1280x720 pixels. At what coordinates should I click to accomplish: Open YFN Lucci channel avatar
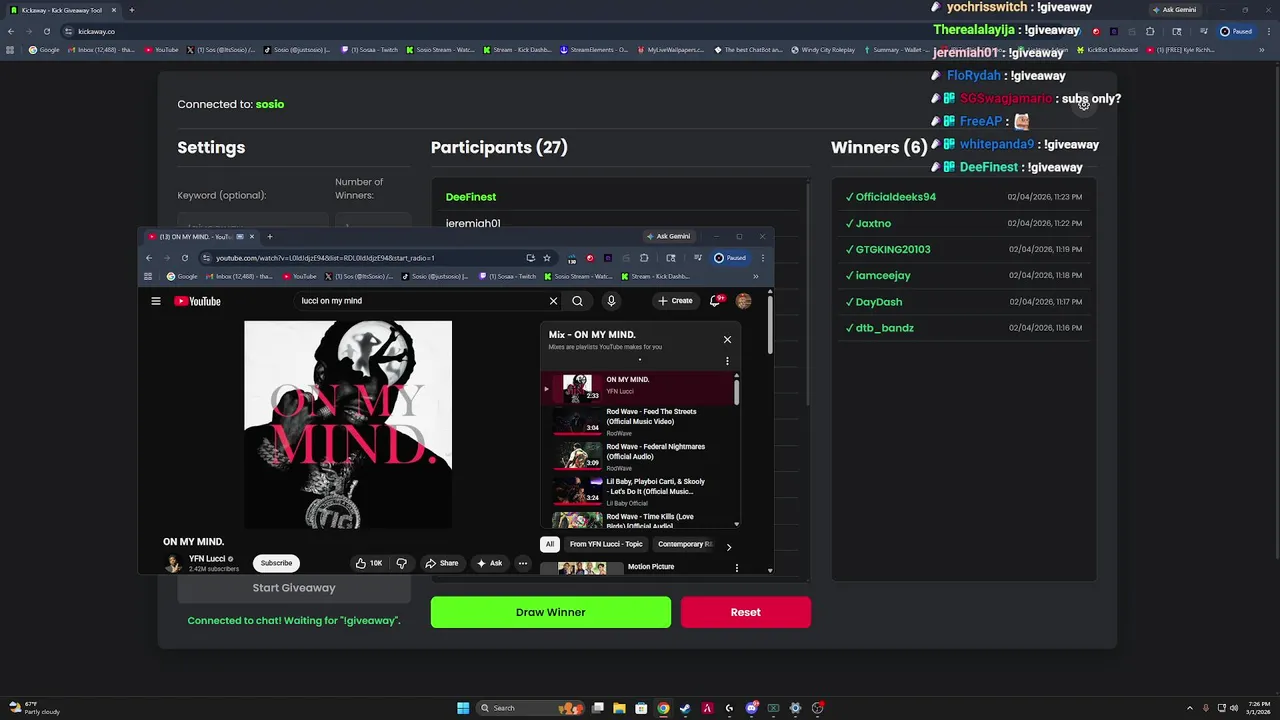173,563
